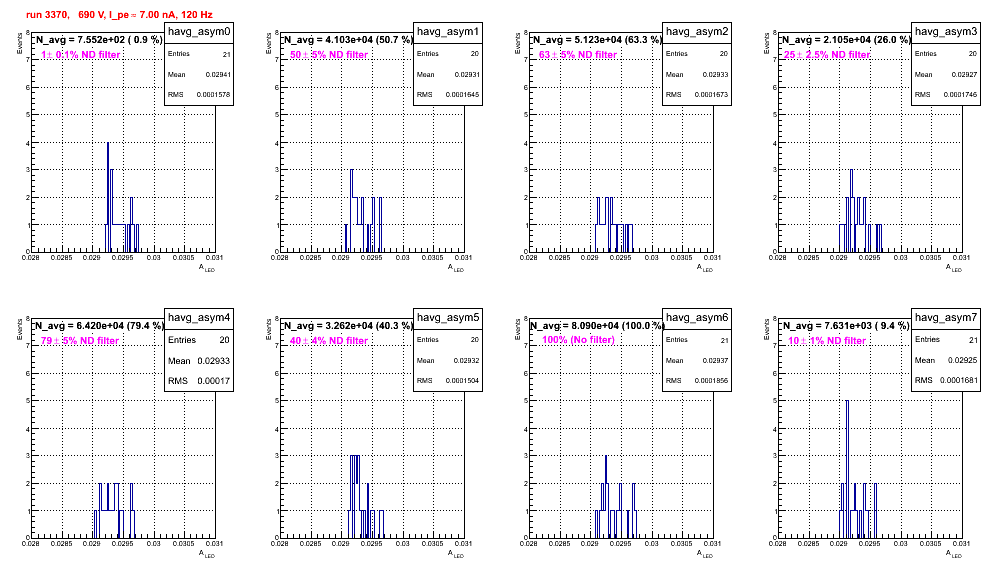Click RMS 0.0001681 in havg_asym7 stats

coord(946,380)
